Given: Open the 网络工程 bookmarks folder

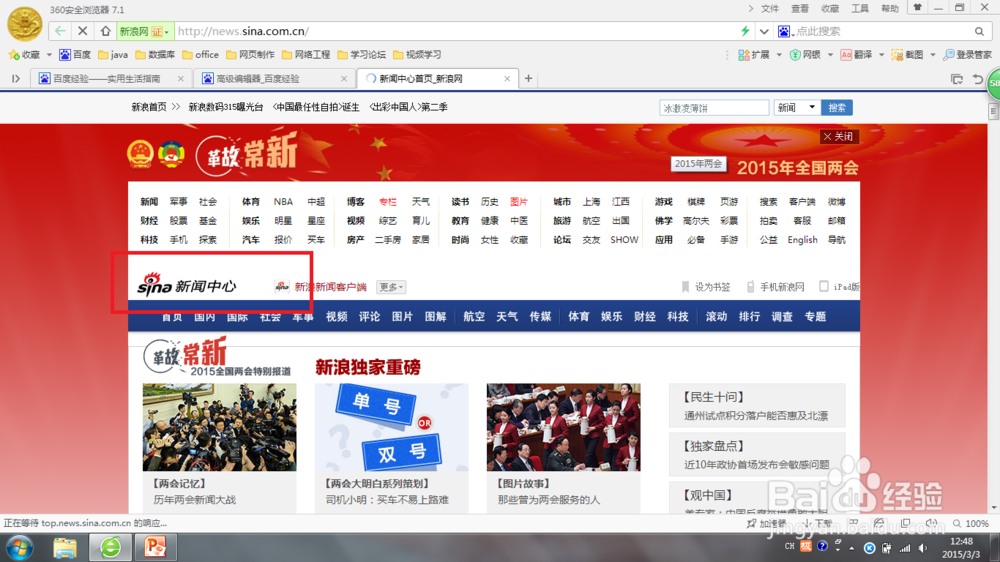Looking at the screenshot, I should pos(305,55).
